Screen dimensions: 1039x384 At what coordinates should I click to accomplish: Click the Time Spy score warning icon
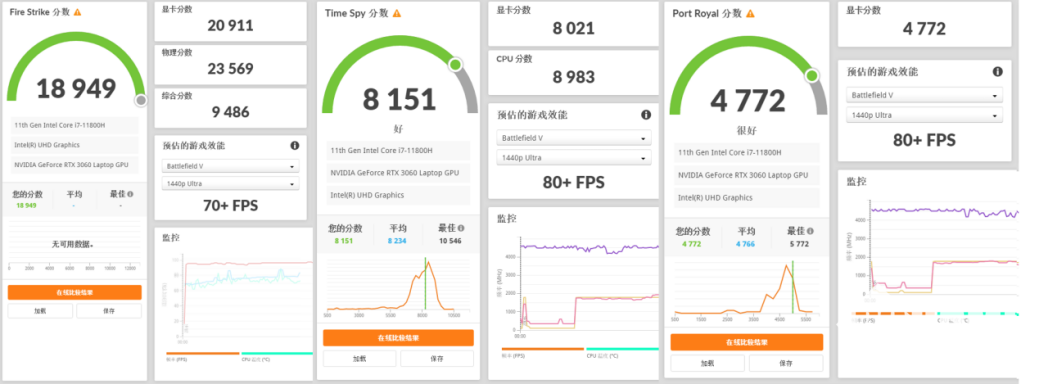pos(397,13)
